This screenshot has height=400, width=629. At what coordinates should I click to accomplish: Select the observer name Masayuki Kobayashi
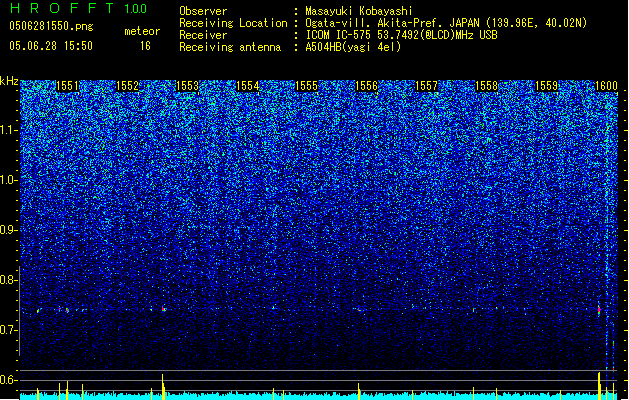point(359,11)
